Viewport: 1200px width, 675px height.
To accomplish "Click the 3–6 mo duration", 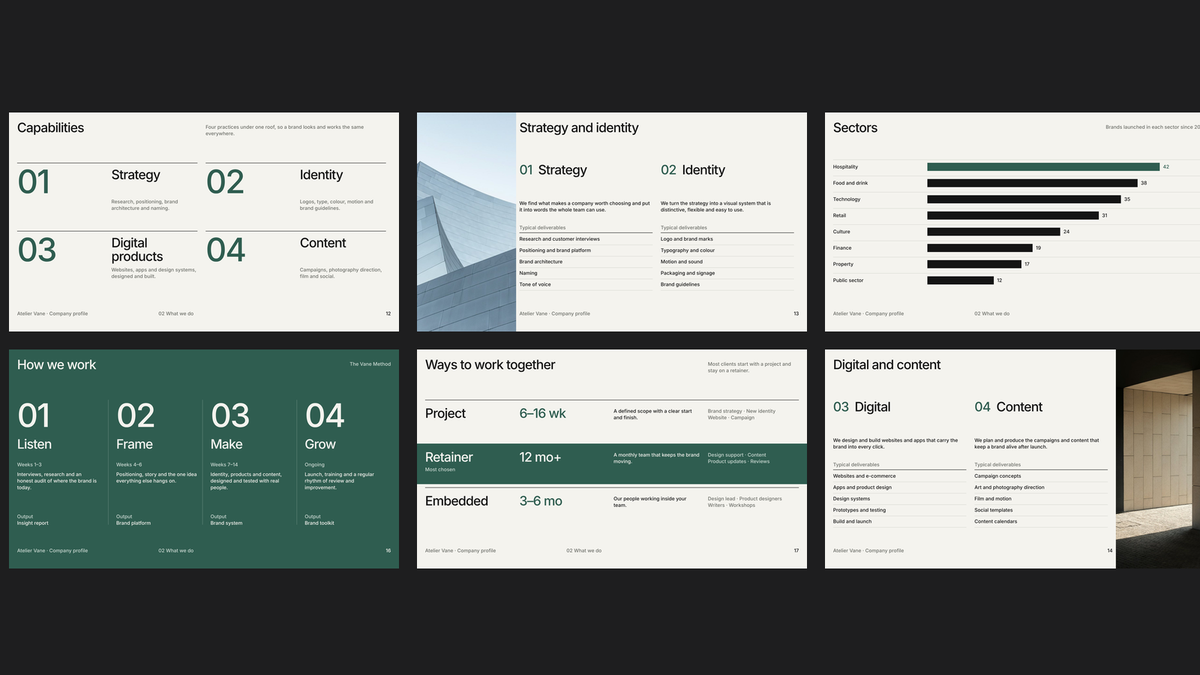I will pyautogui.click(x=541, y=501).
